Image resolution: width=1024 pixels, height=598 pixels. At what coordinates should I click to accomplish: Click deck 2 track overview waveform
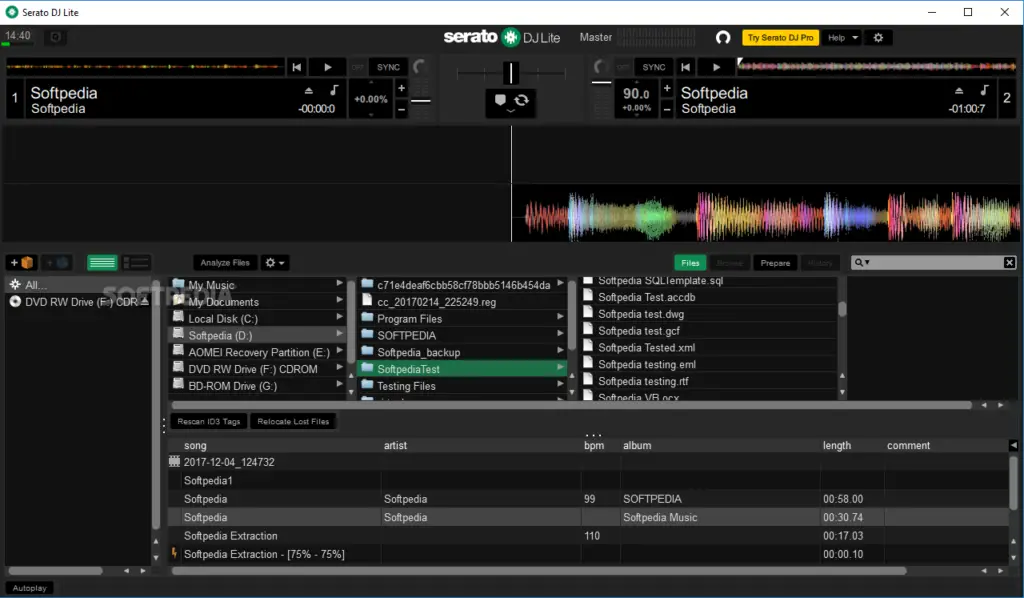tap(876, 66)
